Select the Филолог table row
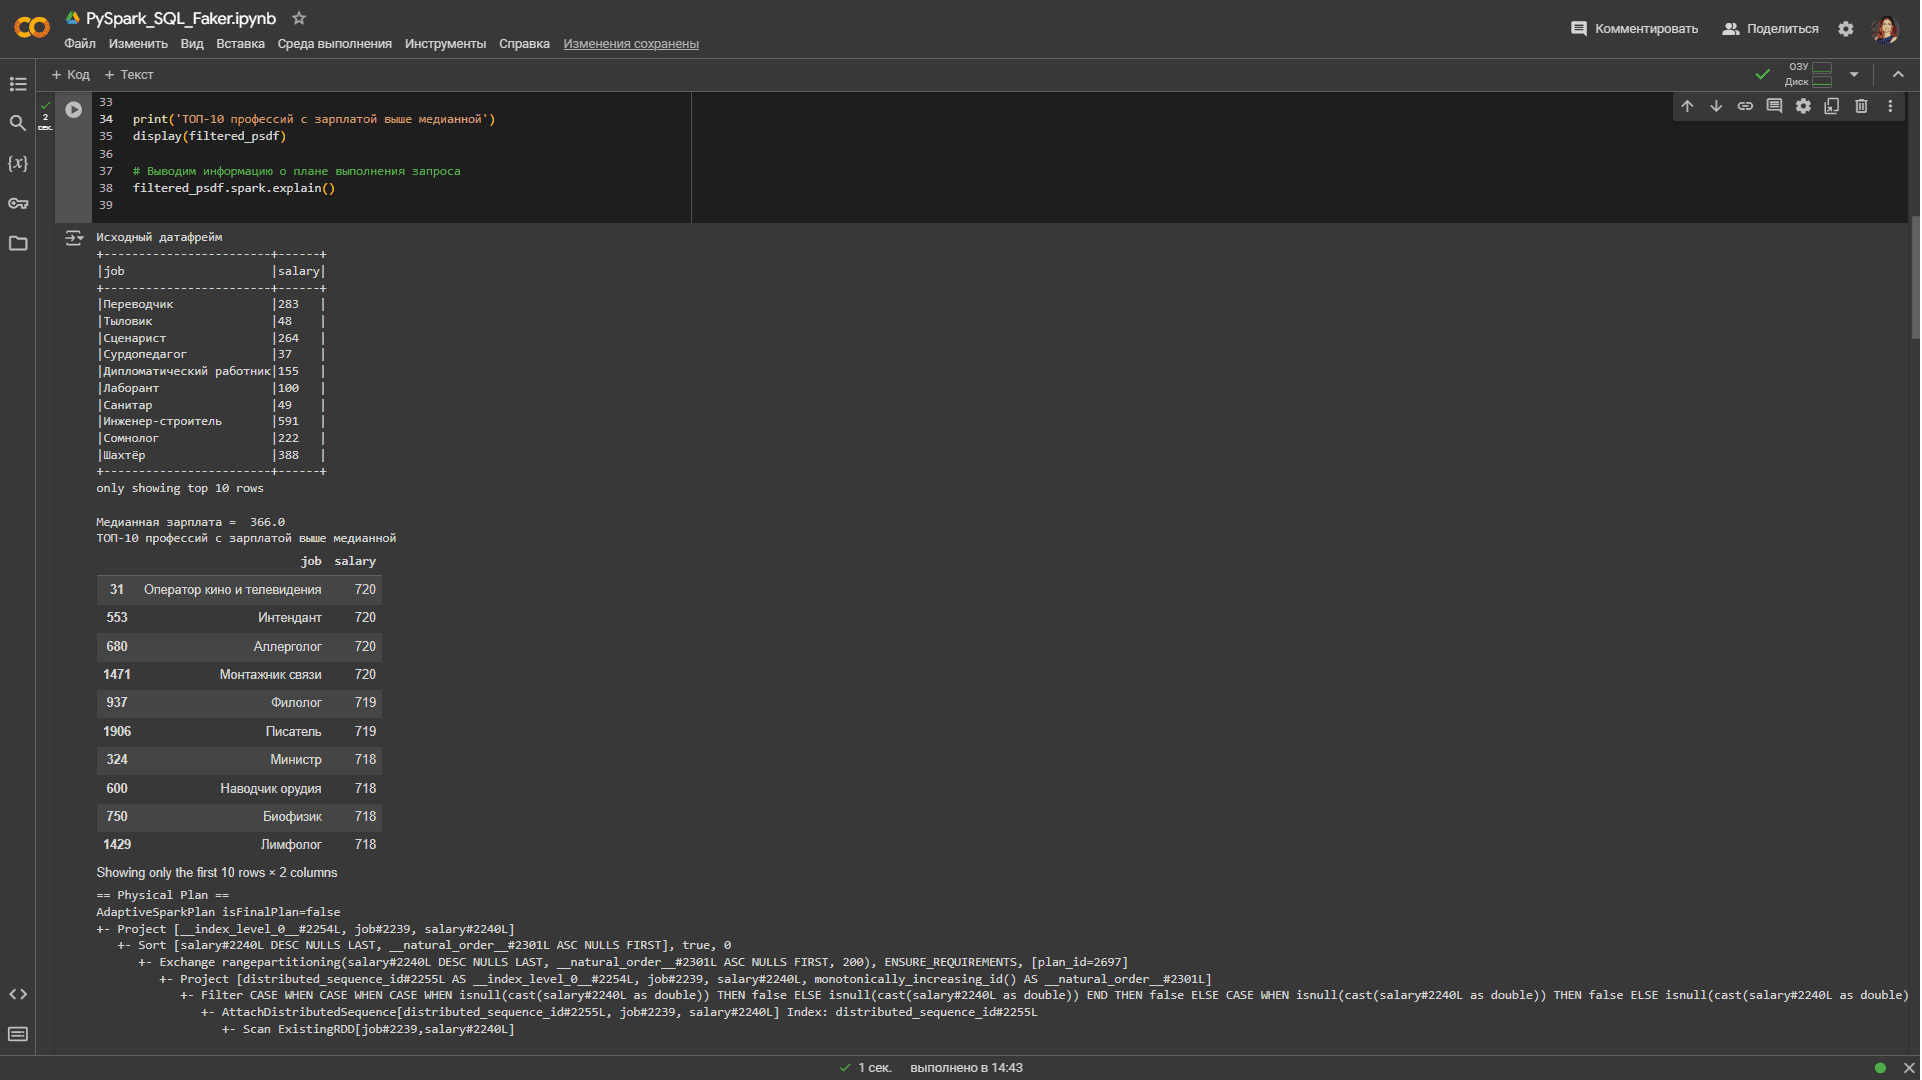Image resolution: width=1922 pixels, height=1080 pixels. pyautogui.click(x=239, y=703)
